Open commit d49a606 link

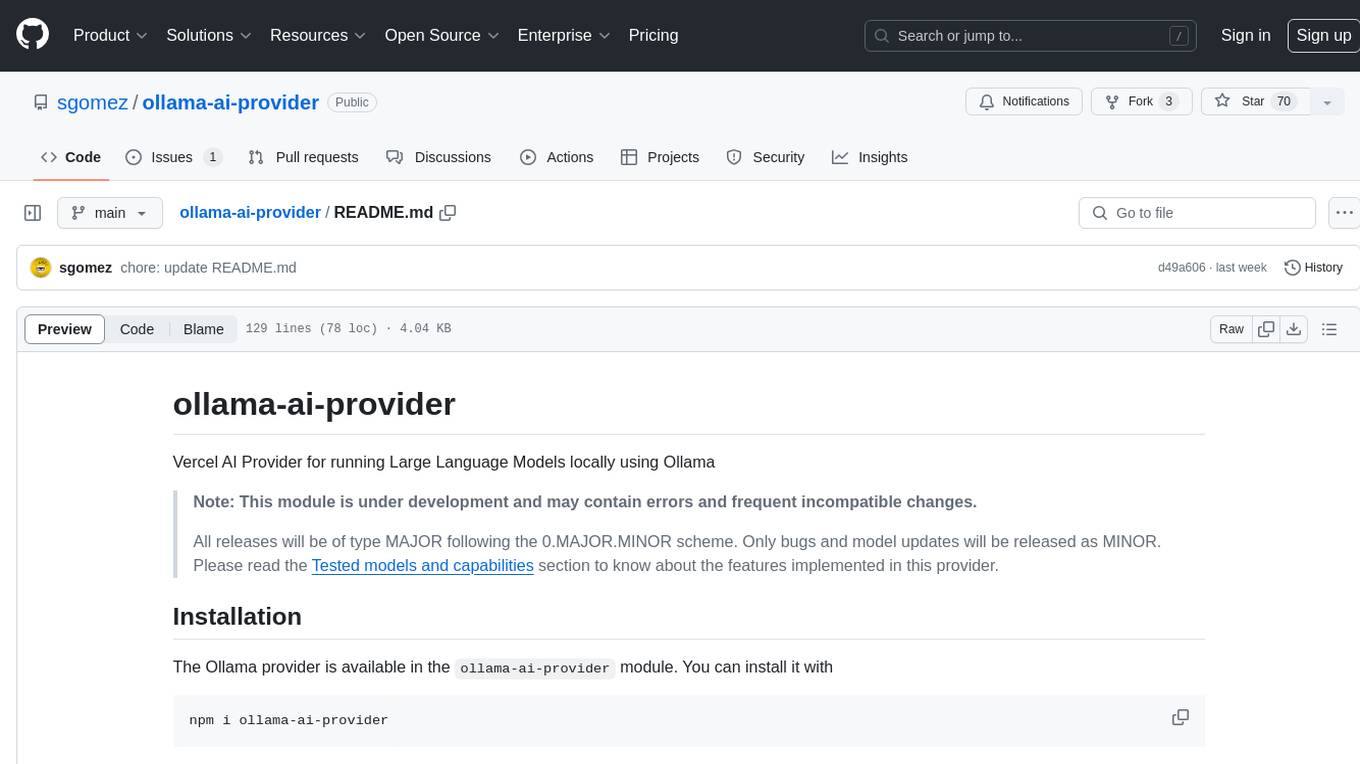tap(1181, 268)
